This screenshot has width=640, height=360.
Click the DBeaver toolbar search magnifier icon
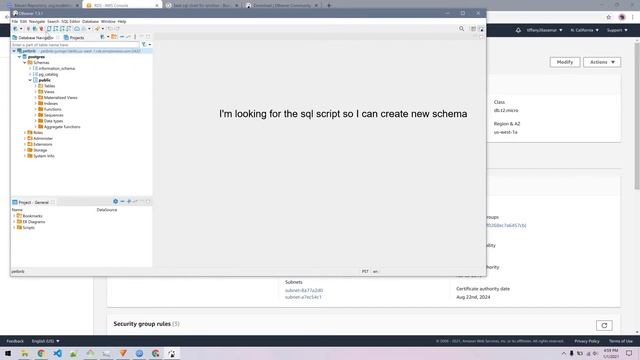(x=461, y=29)
